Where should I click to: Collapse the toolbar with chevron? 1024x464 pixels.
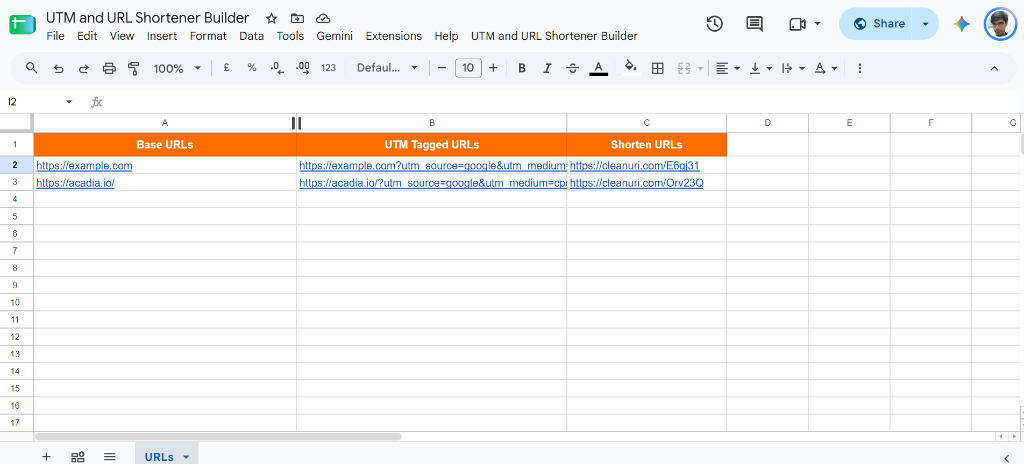(994, 68)
